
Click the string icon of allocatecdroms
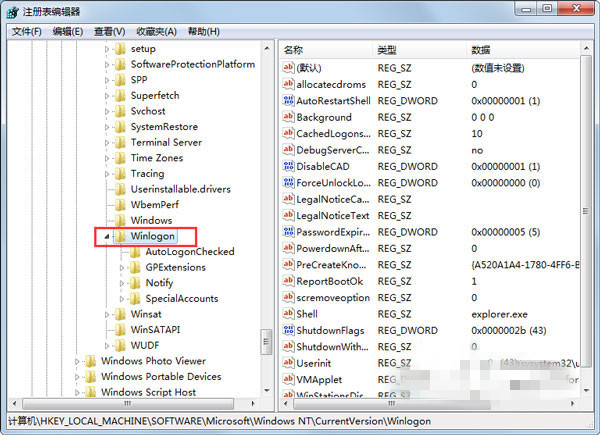click(288, 84)
